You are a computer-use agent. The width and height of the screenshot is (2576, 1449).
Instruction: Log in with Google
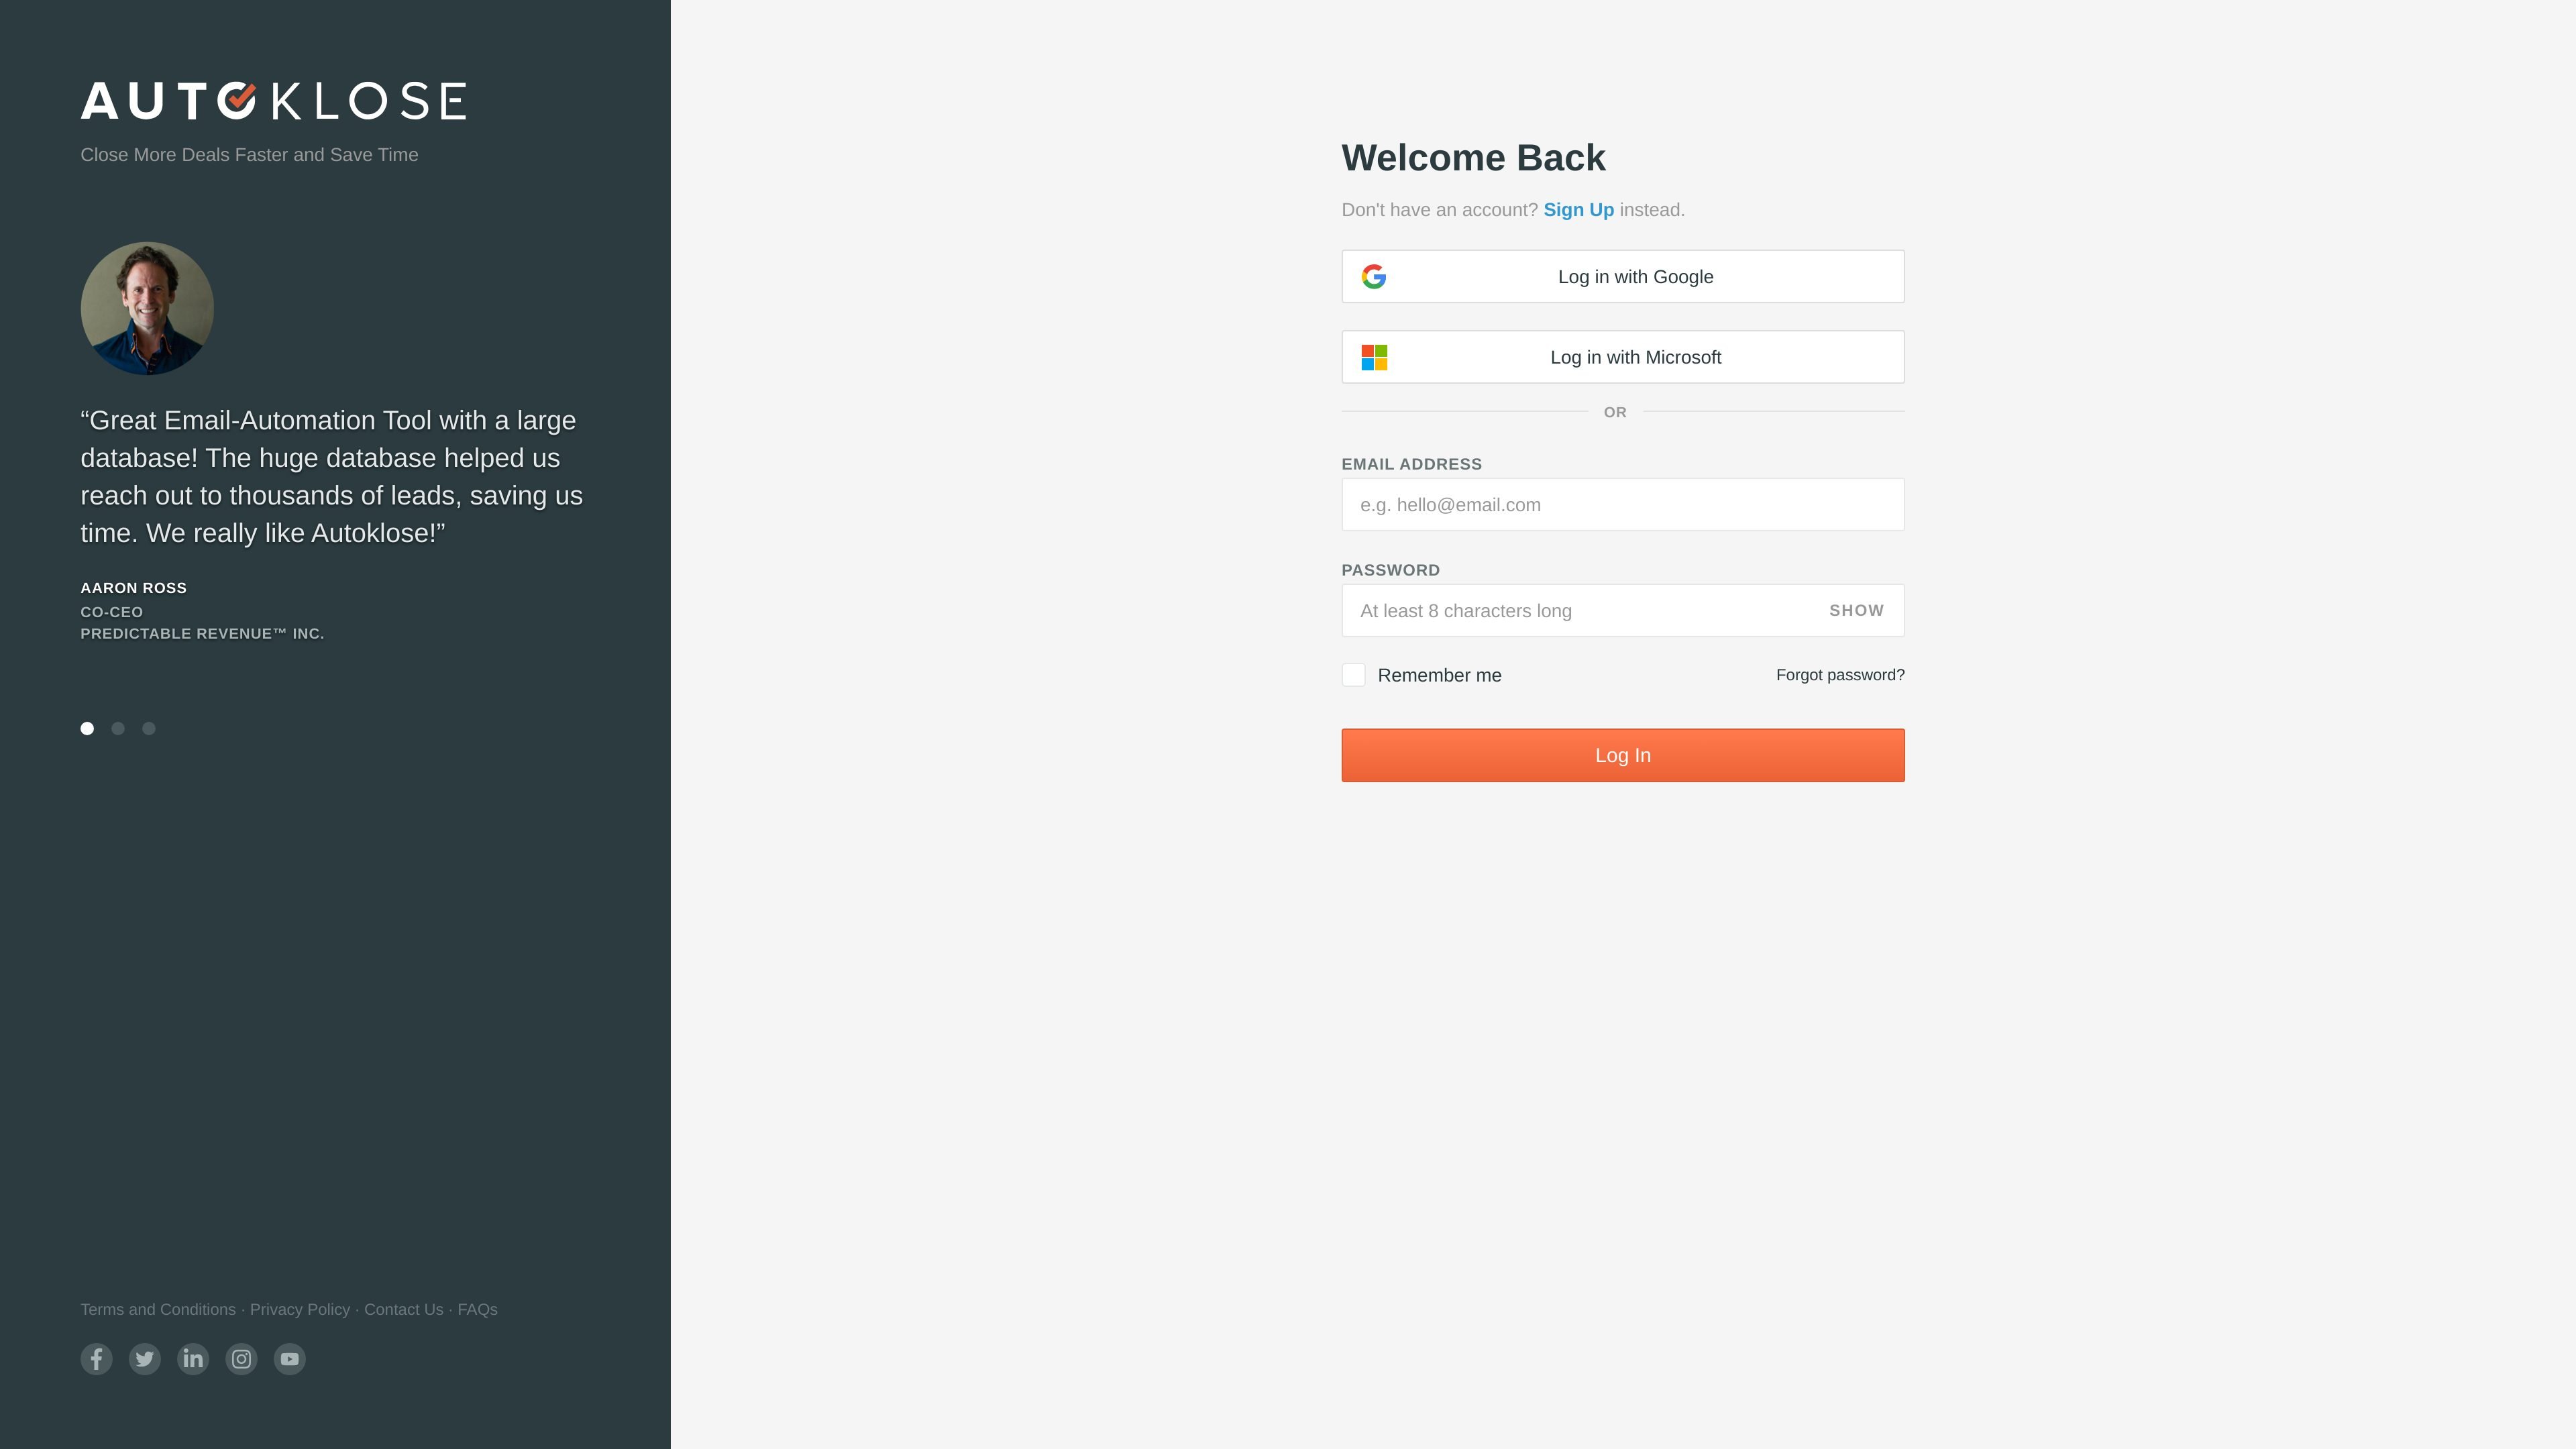[x=1623, y=276]
